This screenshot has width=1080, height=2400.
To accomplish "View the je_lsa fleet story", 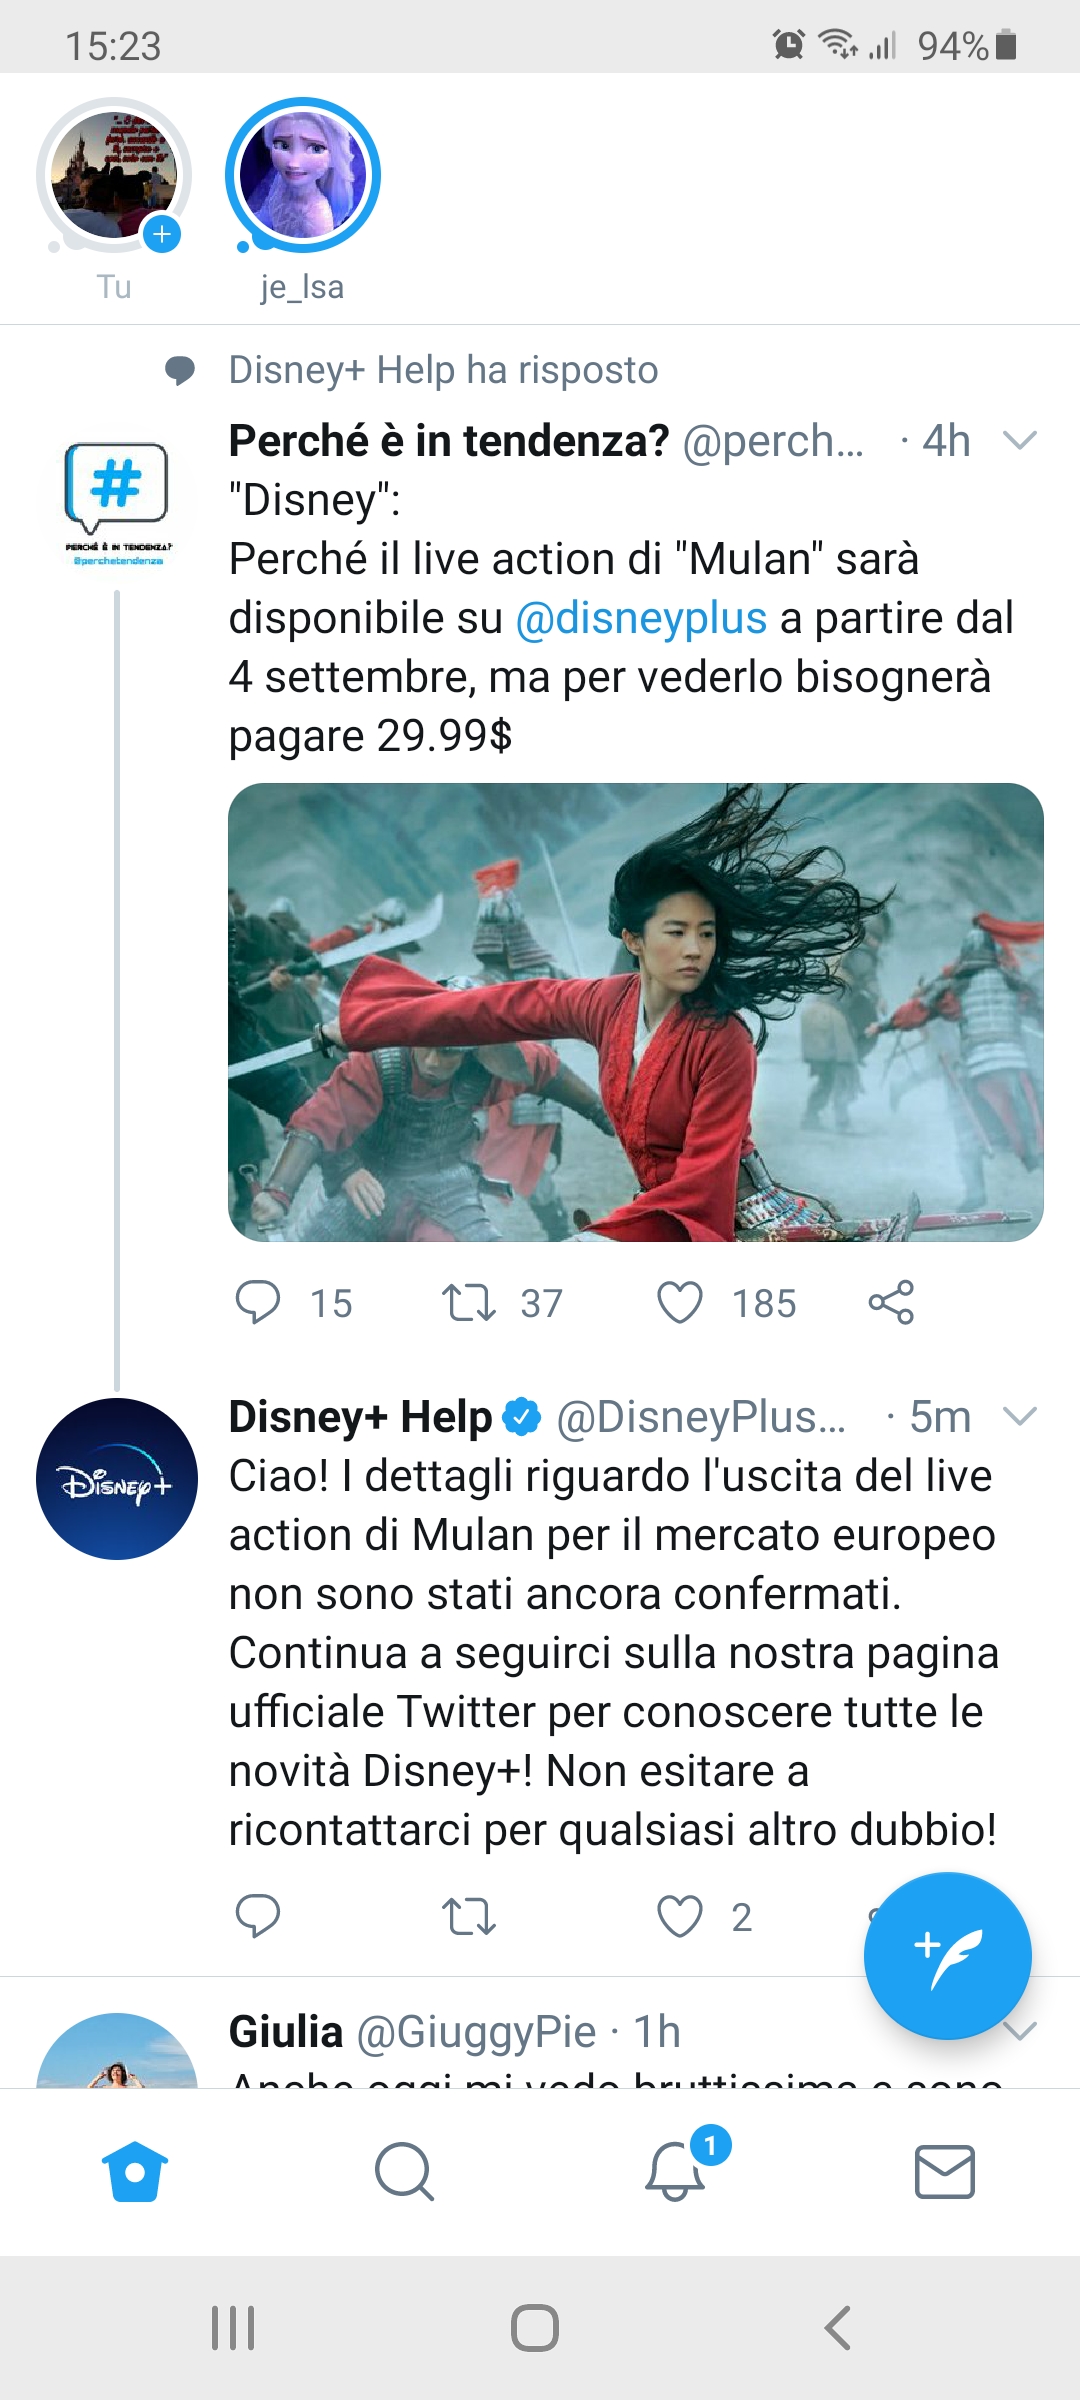I will [x=303, y=175].
